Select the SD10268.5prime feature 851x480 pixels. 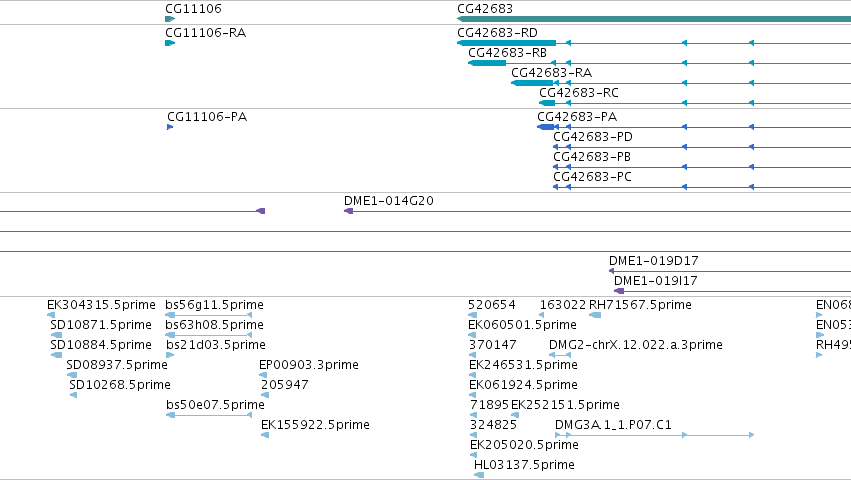click(120, 386)
